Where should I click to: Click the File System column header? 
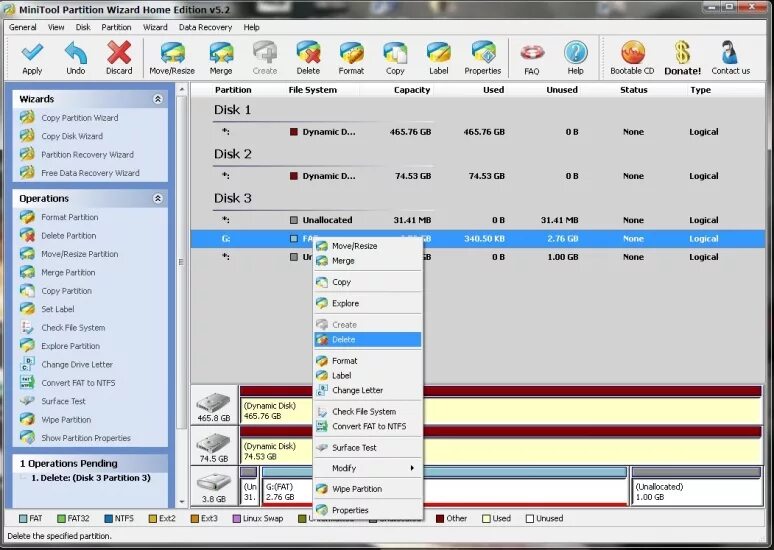[312, 90]
